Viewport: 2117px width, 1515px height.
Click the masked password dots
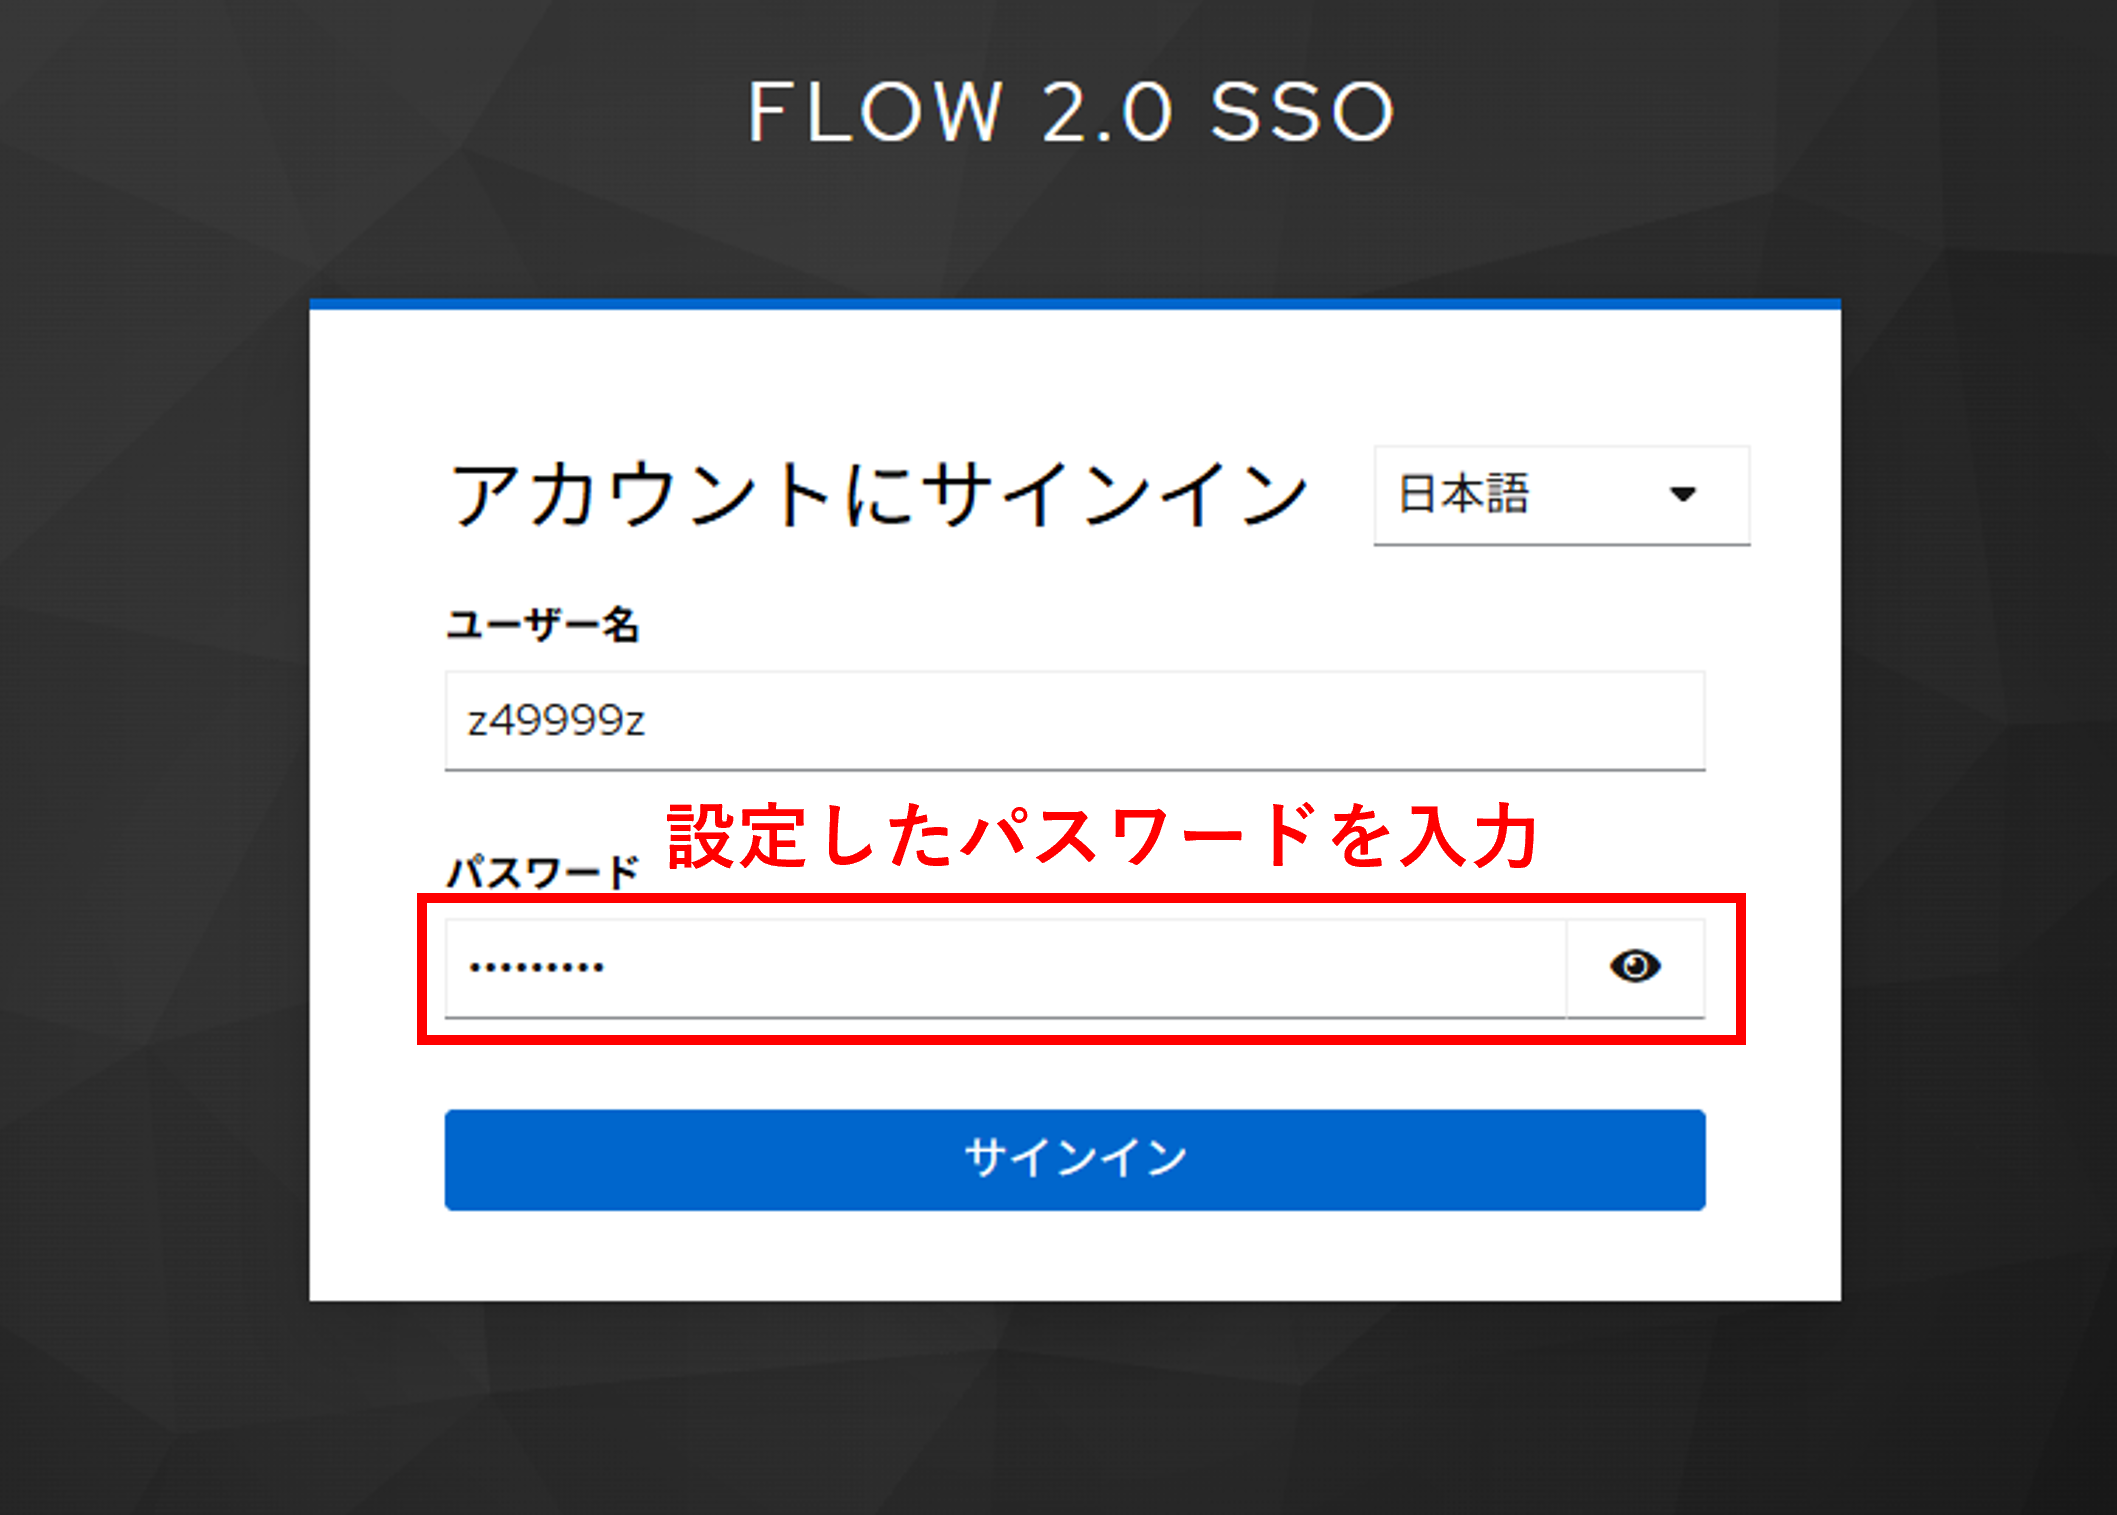(x=537, y=967)
